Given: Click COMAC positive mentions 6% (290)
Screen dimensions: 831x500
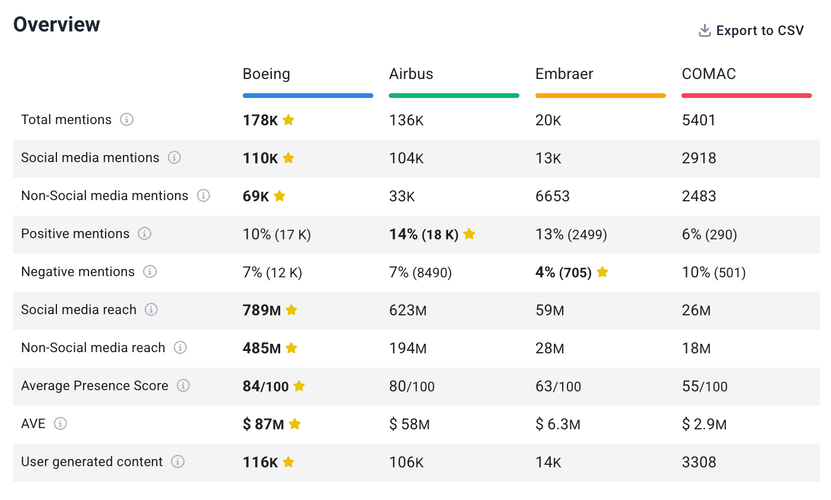Looking at the screenshot, I should click(x=709, y=234).
